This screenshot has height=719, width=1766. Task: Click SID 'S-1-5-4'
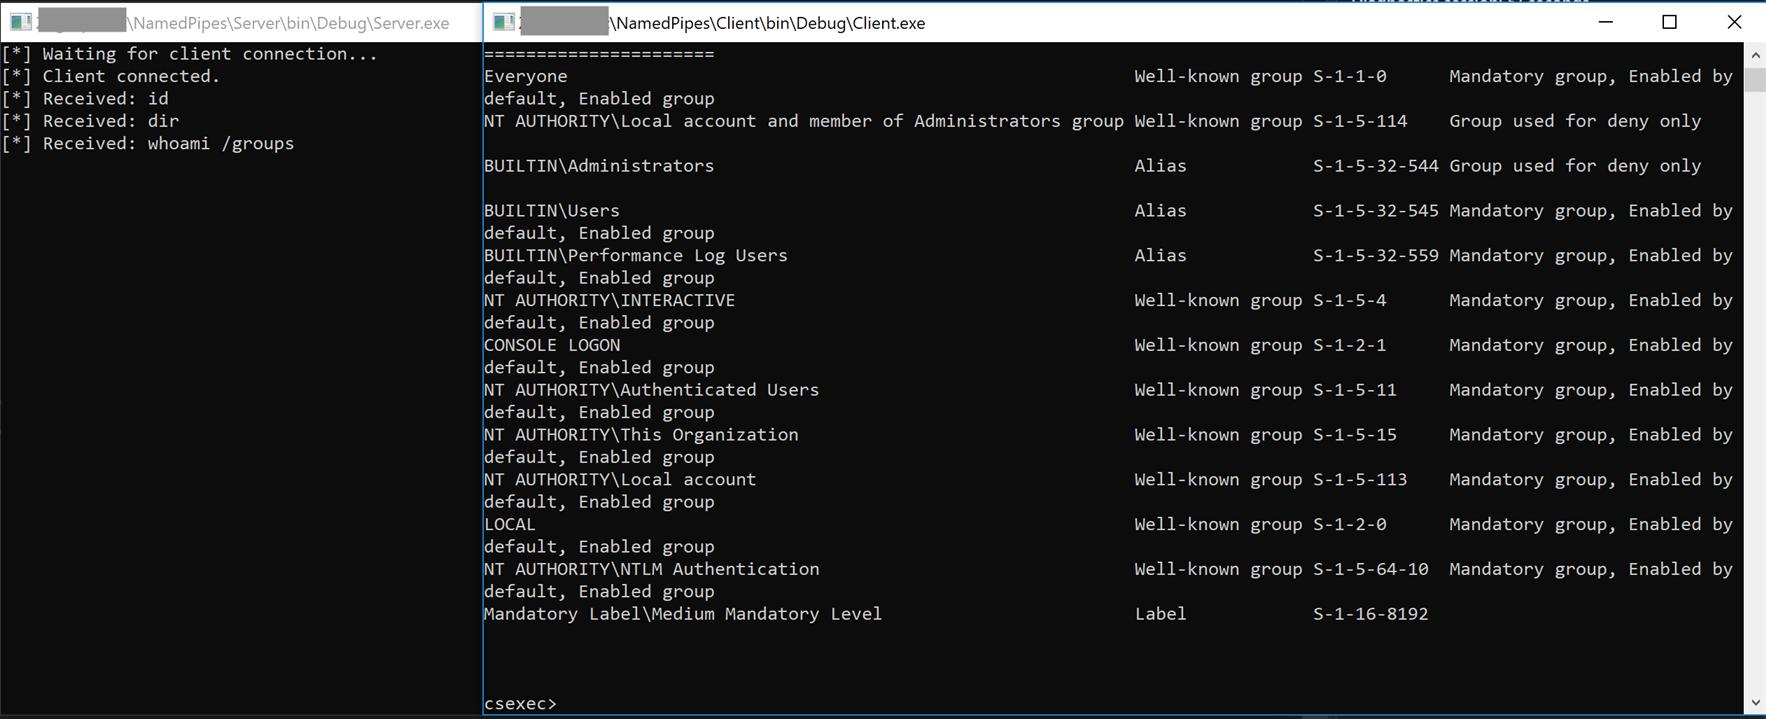[x=1350, y=300]
